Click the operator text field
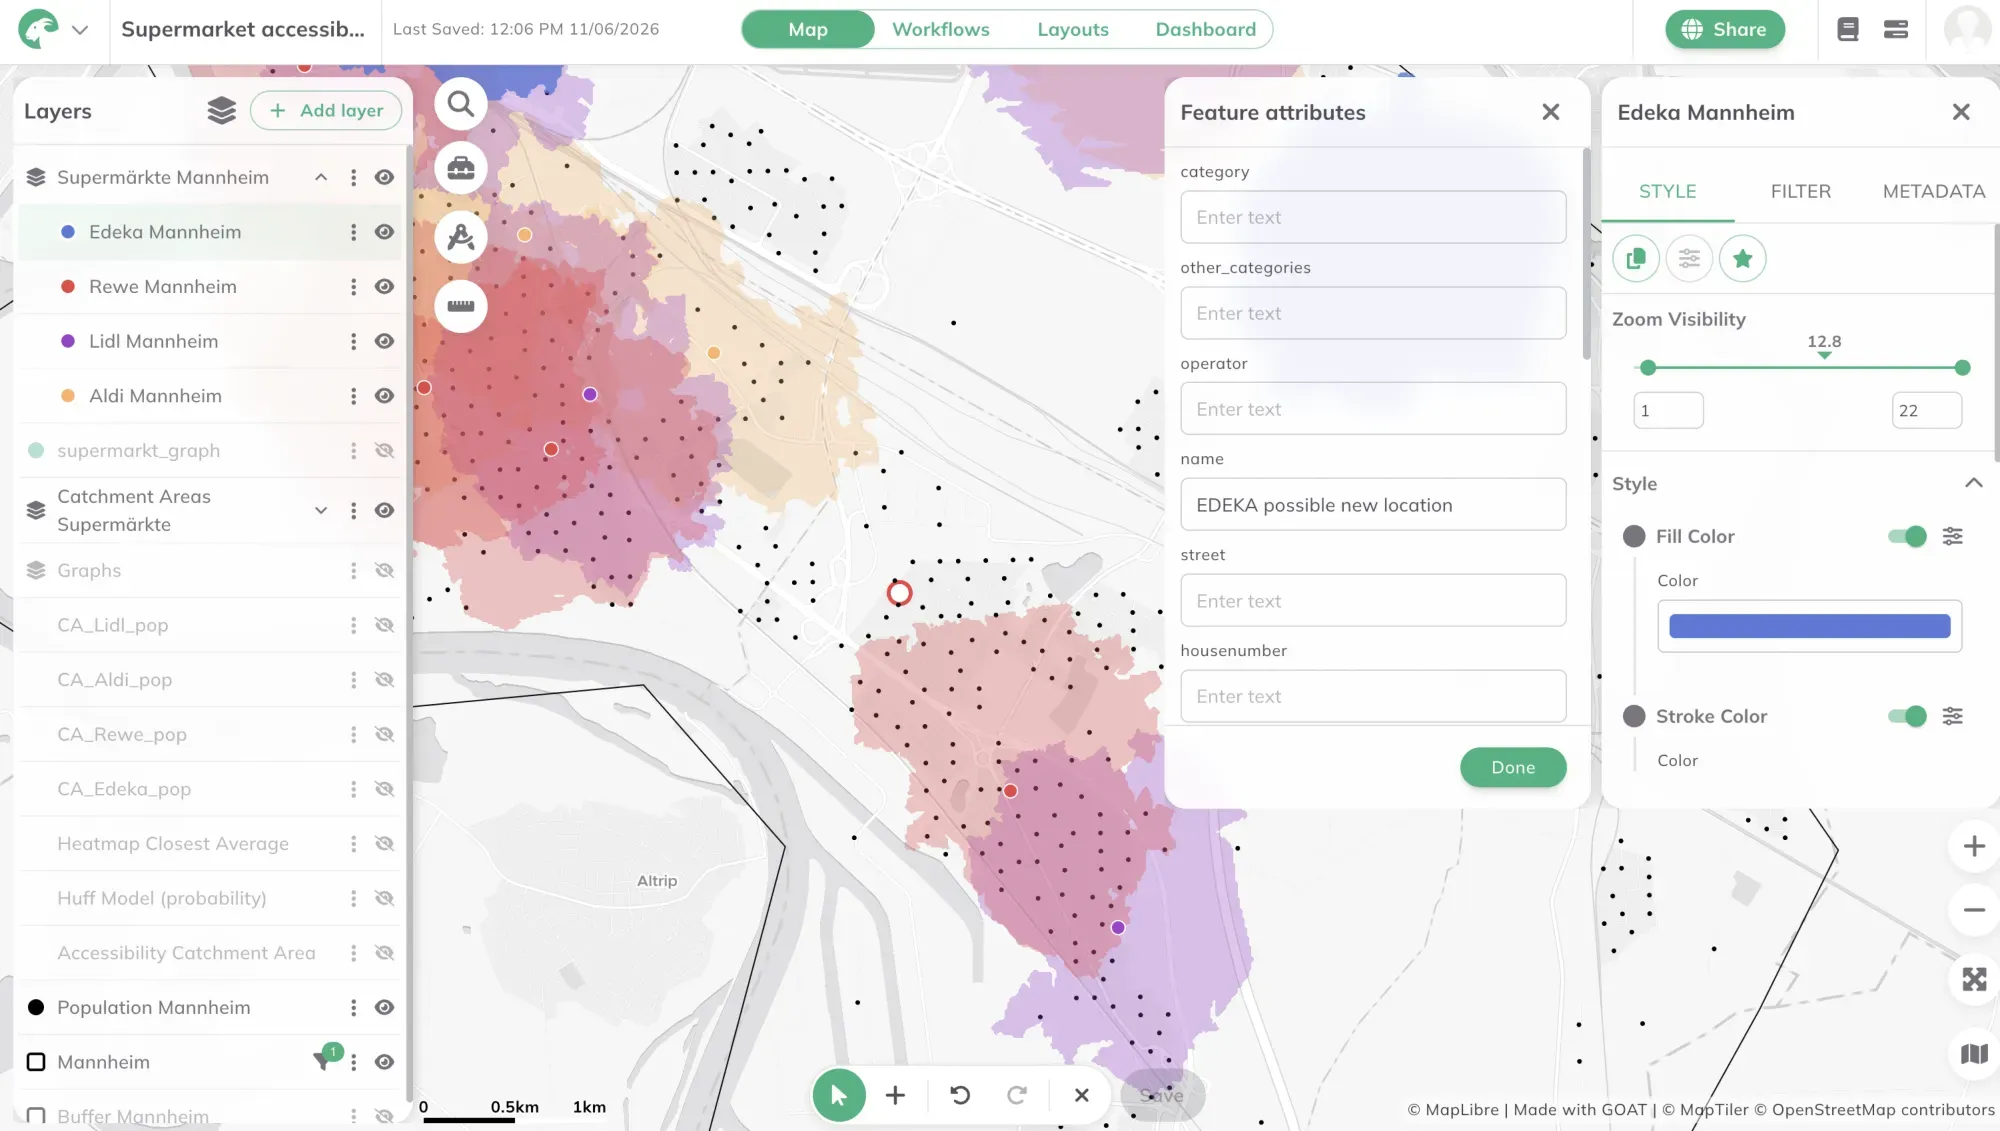 pos(1373,409)
